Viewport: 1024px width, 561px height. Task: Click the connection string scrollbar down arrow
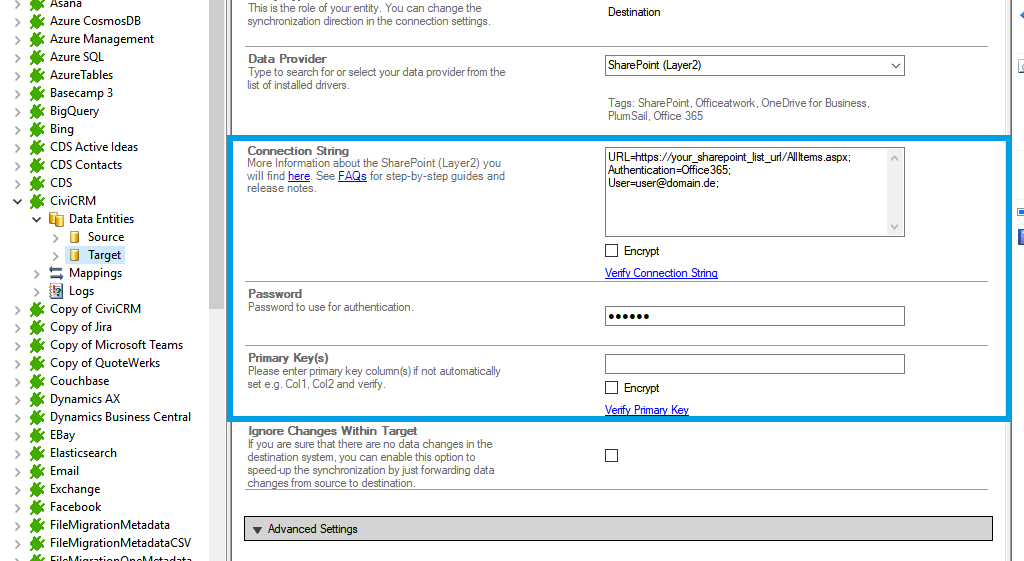click(x=895, y=227)
